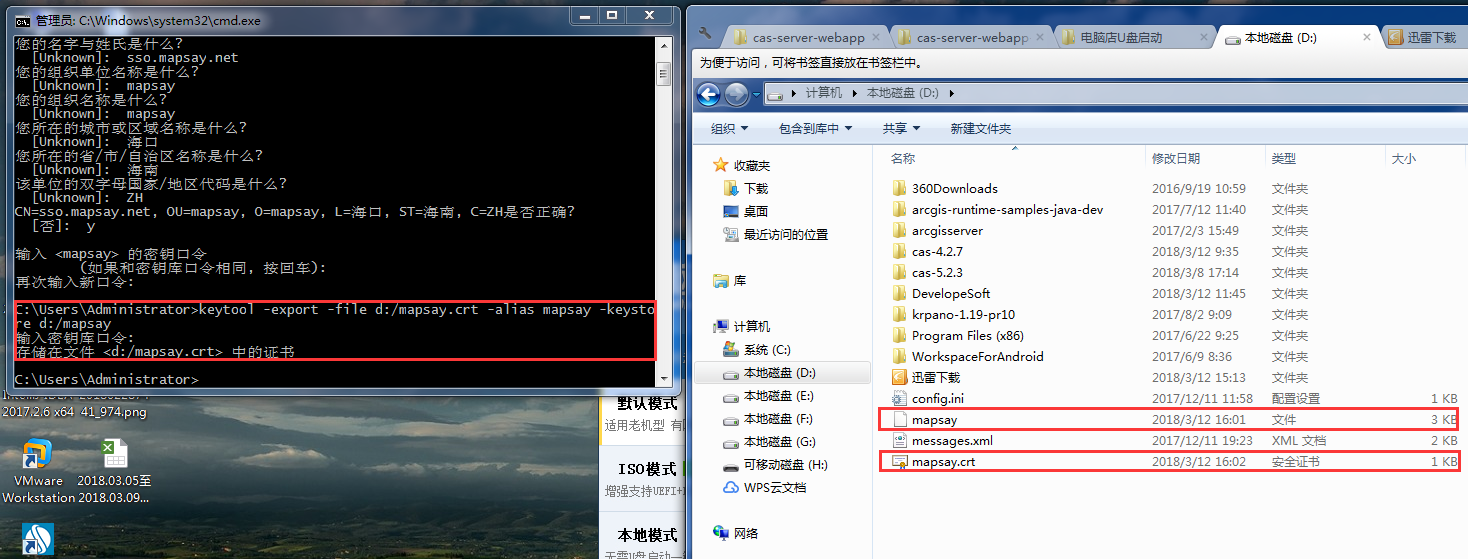Go back with the blue Back arrow
Screen dimensions: 1468x559
click(x=709, y=94)
